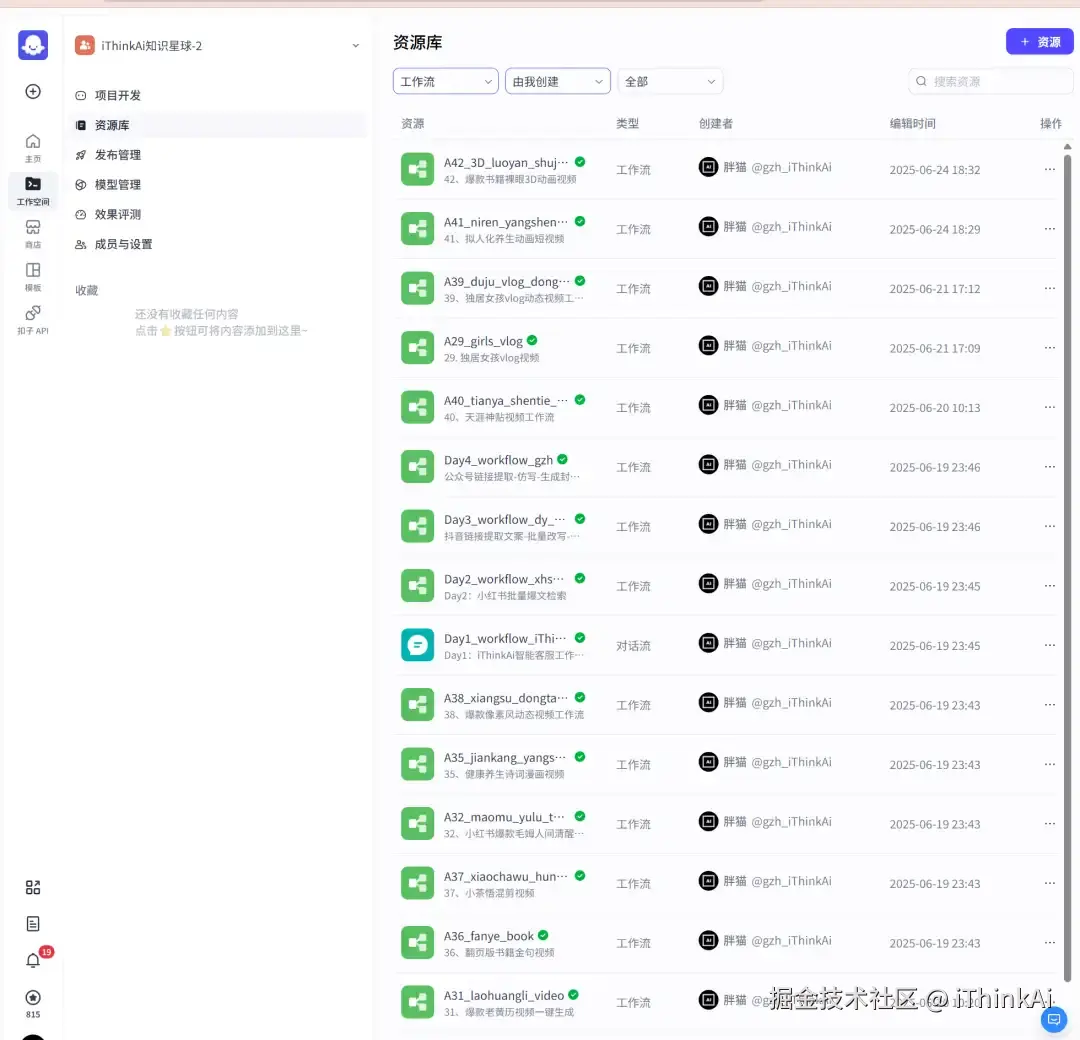The width and height of the screenshot is (1080, 1040).
Task: Expand the iThinkAi知识星球-2 workspace switcher
Action: pyautogui.click(x=355, y=45)
